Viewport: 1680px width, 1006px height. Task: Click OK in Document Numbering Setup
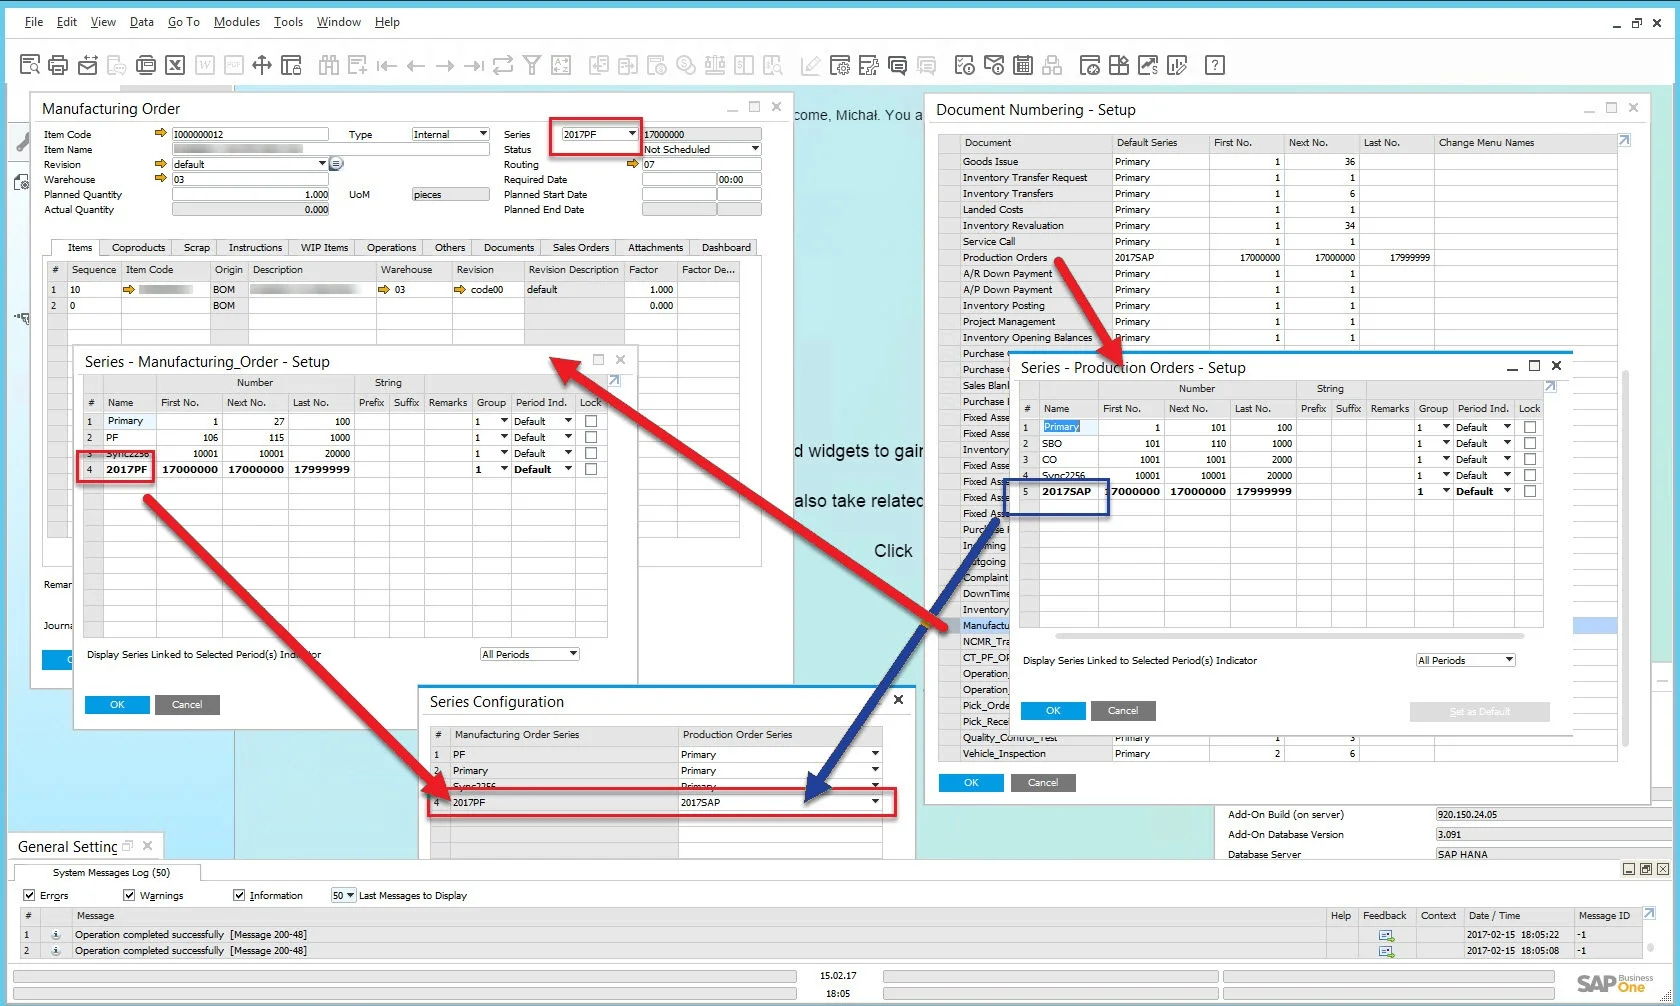pyautogui.click(x=971, y=783)
